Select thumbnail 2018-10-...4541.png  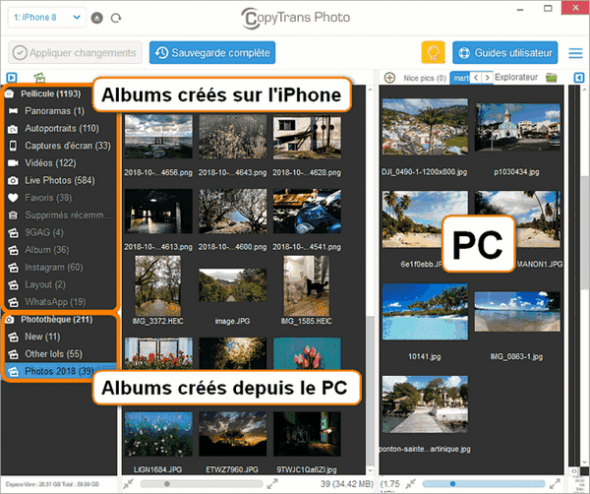(x=307, y=211)
